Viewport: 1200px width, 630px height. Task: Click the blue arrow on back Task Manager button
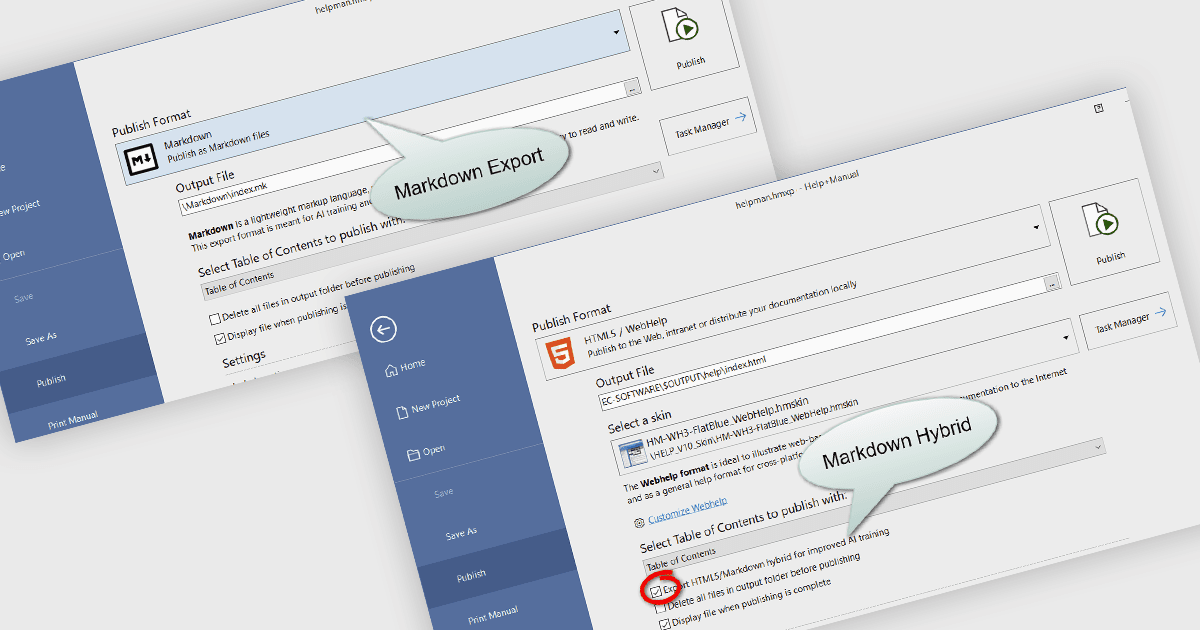pos(740,117)
